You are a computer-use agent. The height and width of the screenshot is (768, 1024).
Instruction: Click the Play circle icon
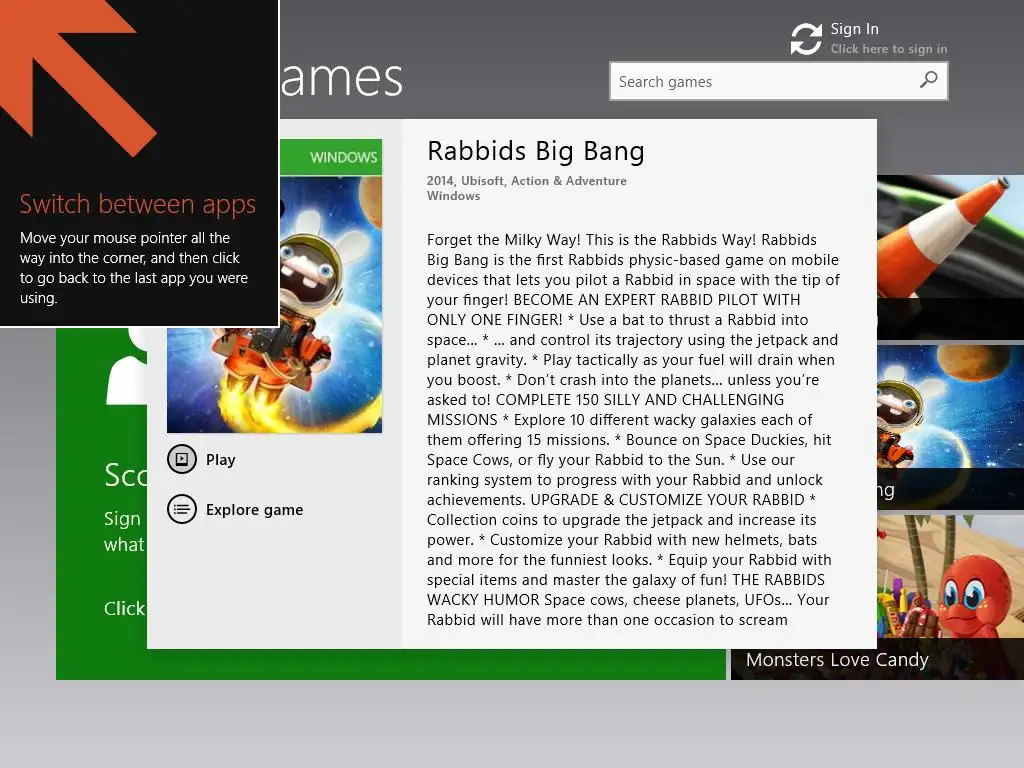[x=182, y=459]
